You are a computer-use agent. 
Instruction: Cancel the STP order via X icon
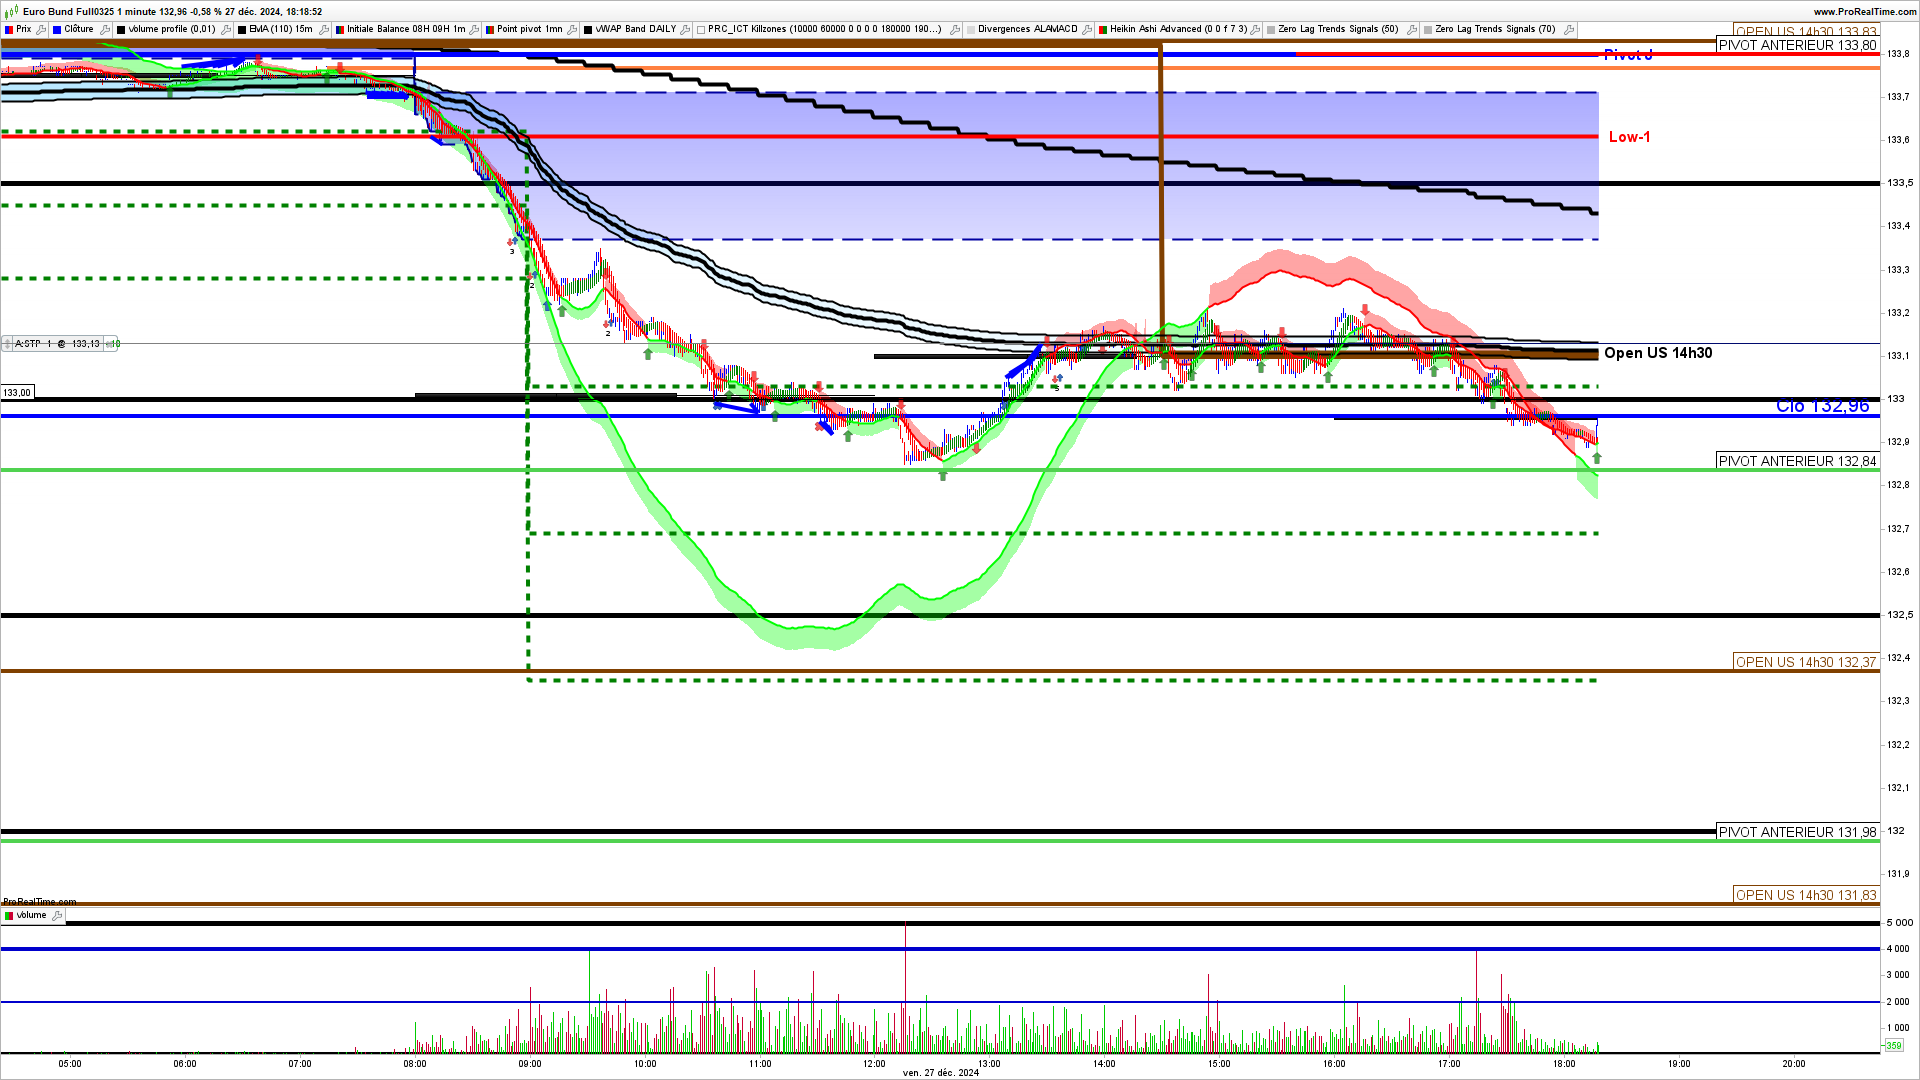point(109,344)
